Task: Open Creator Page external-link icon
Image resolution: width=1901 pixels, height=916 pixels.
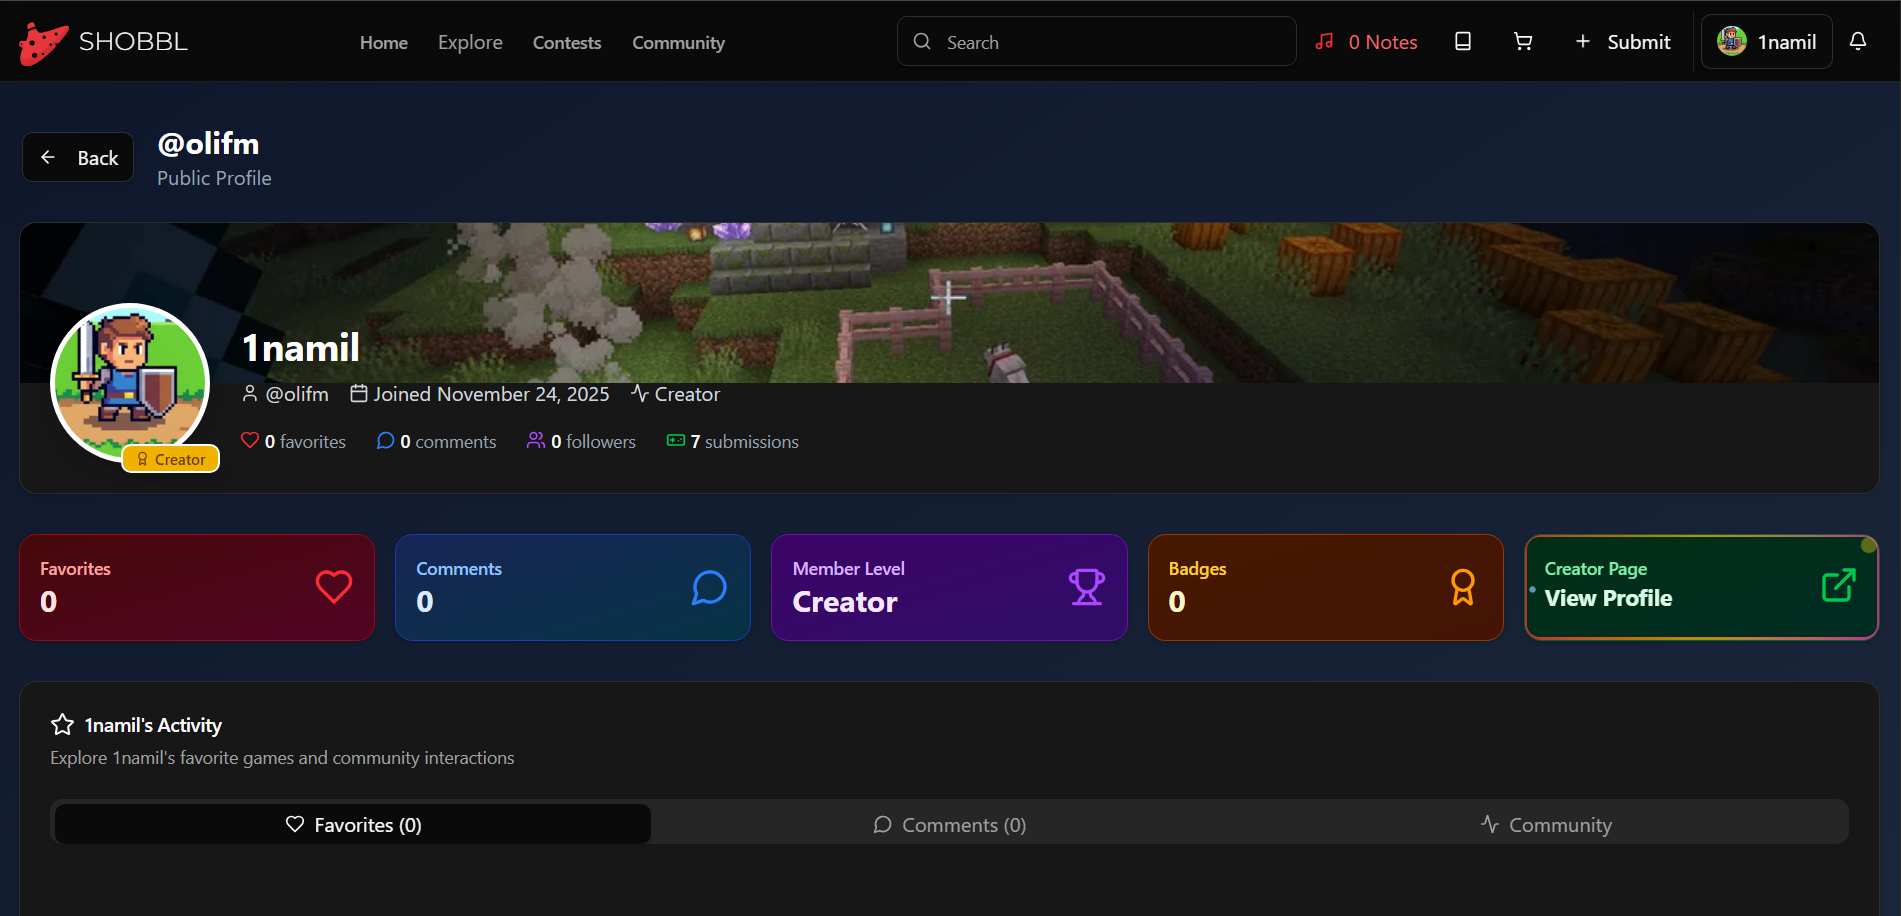Action: pos(1837,585)
